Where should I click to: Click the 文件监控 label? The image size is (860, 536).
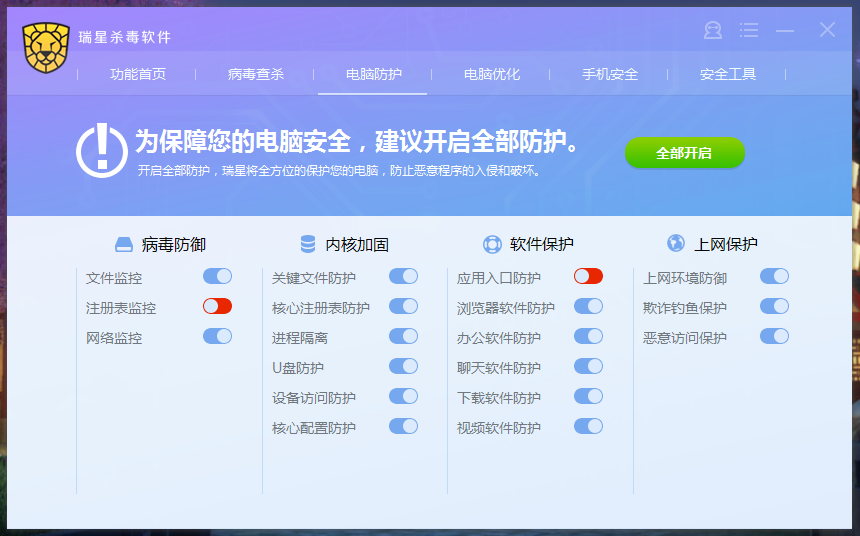click(114, 278)
